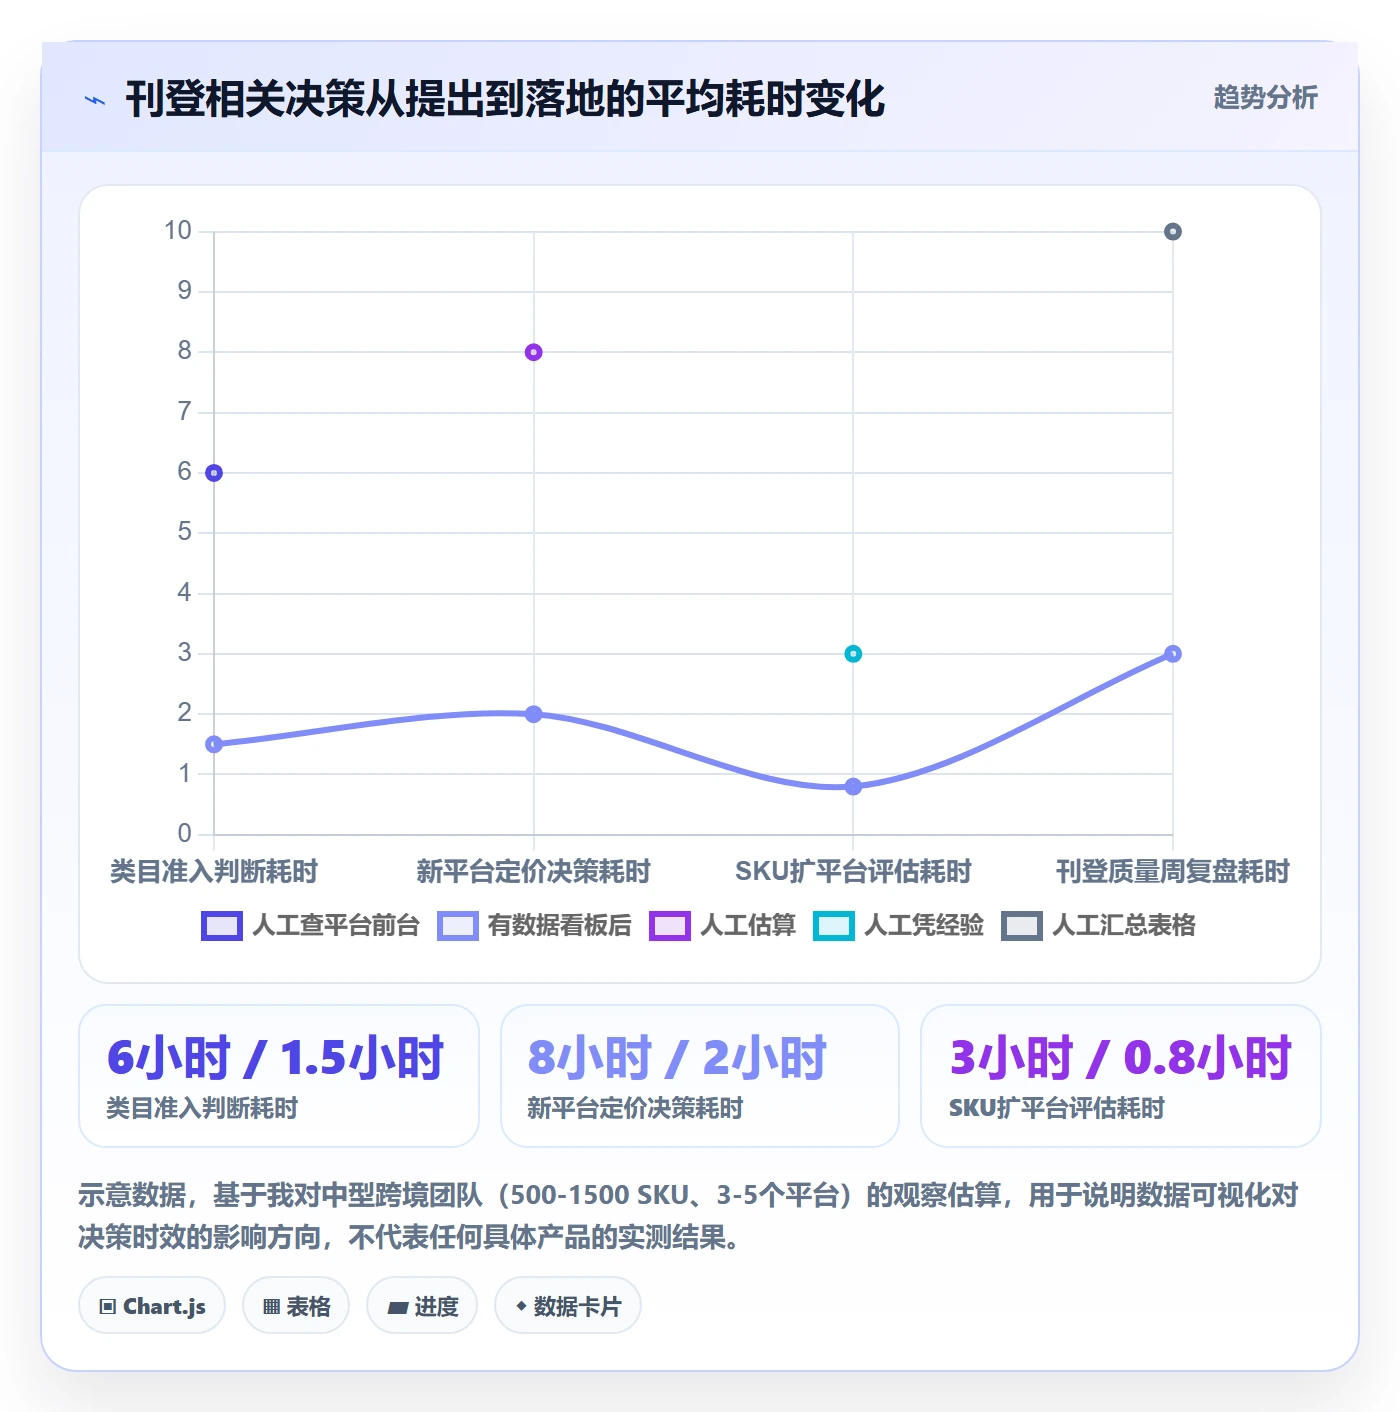
Task: Select the 表格 tag
Action: (x=296, y=1306)
